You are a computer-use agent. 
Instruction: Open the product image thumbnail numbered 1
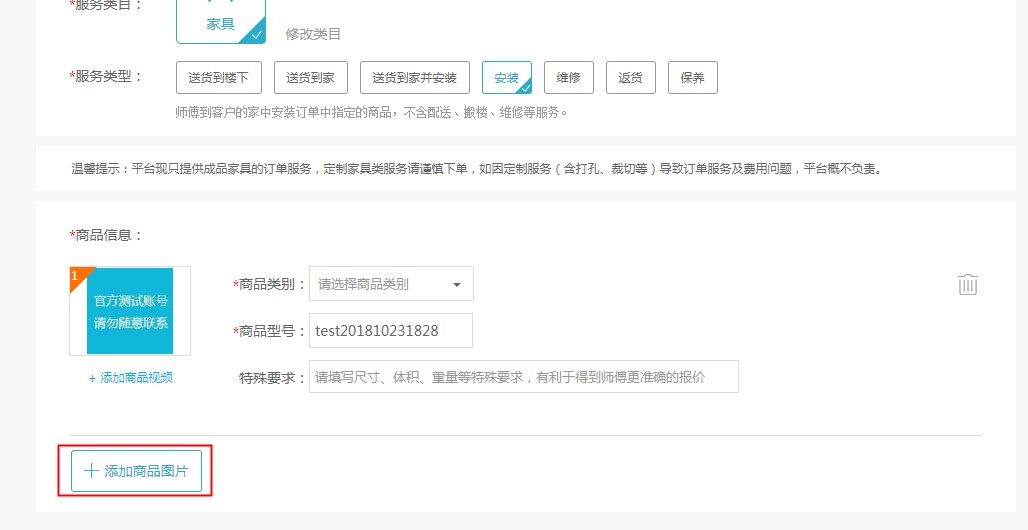point(130,311)
